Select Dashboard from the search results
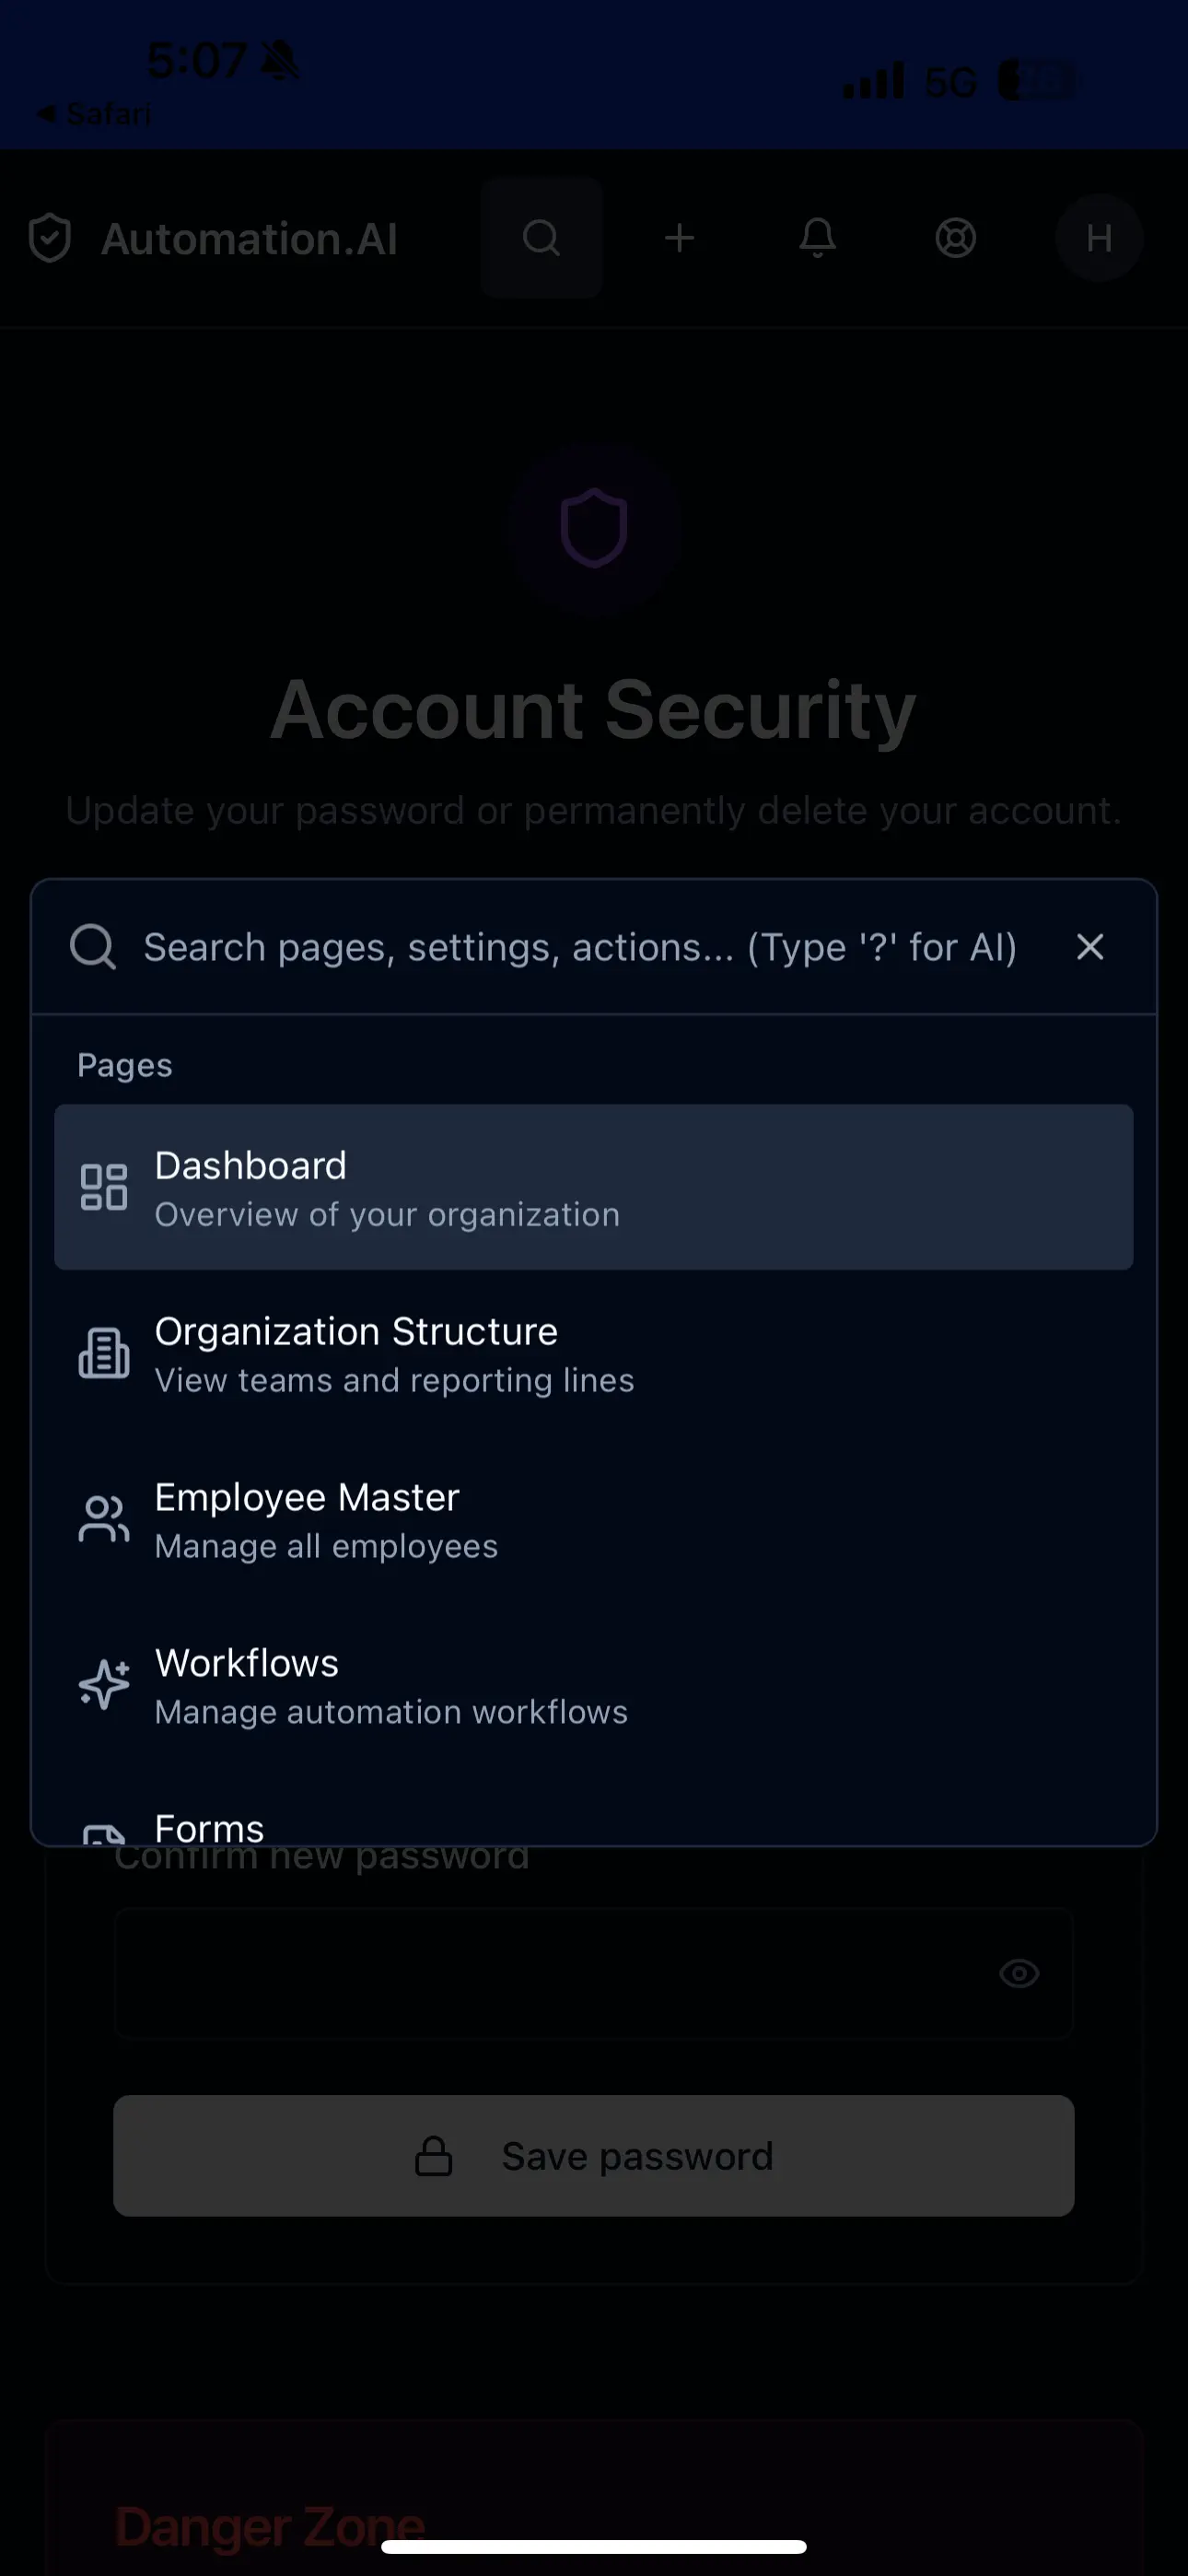The height and width of the screenshot is (2576, 1188). coord(594,1187)
